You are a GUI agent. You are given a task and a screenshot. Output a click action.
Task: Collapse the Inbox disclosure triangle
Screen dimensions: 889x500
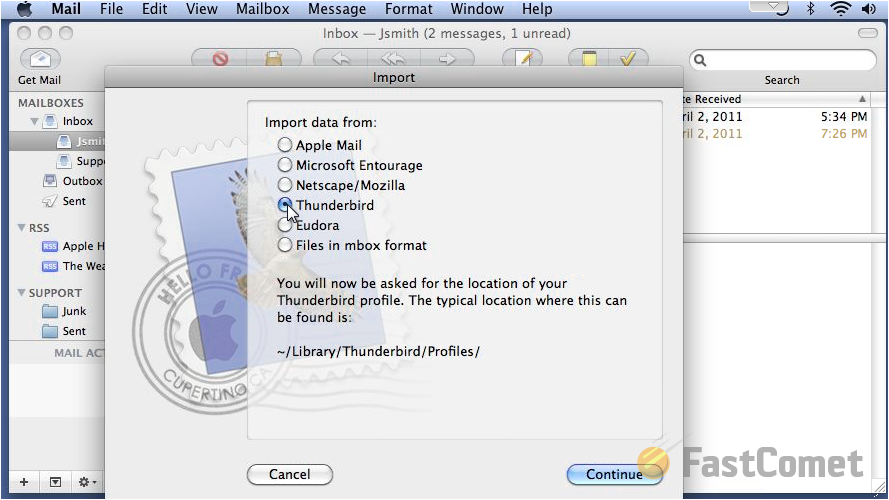pos(34,121)
